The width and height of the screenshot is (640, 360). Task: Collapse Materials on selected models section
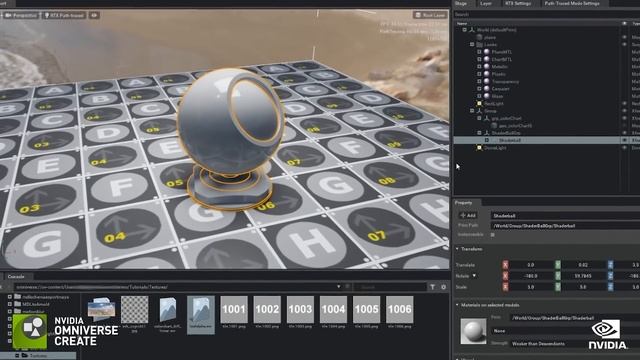point(457,305)
